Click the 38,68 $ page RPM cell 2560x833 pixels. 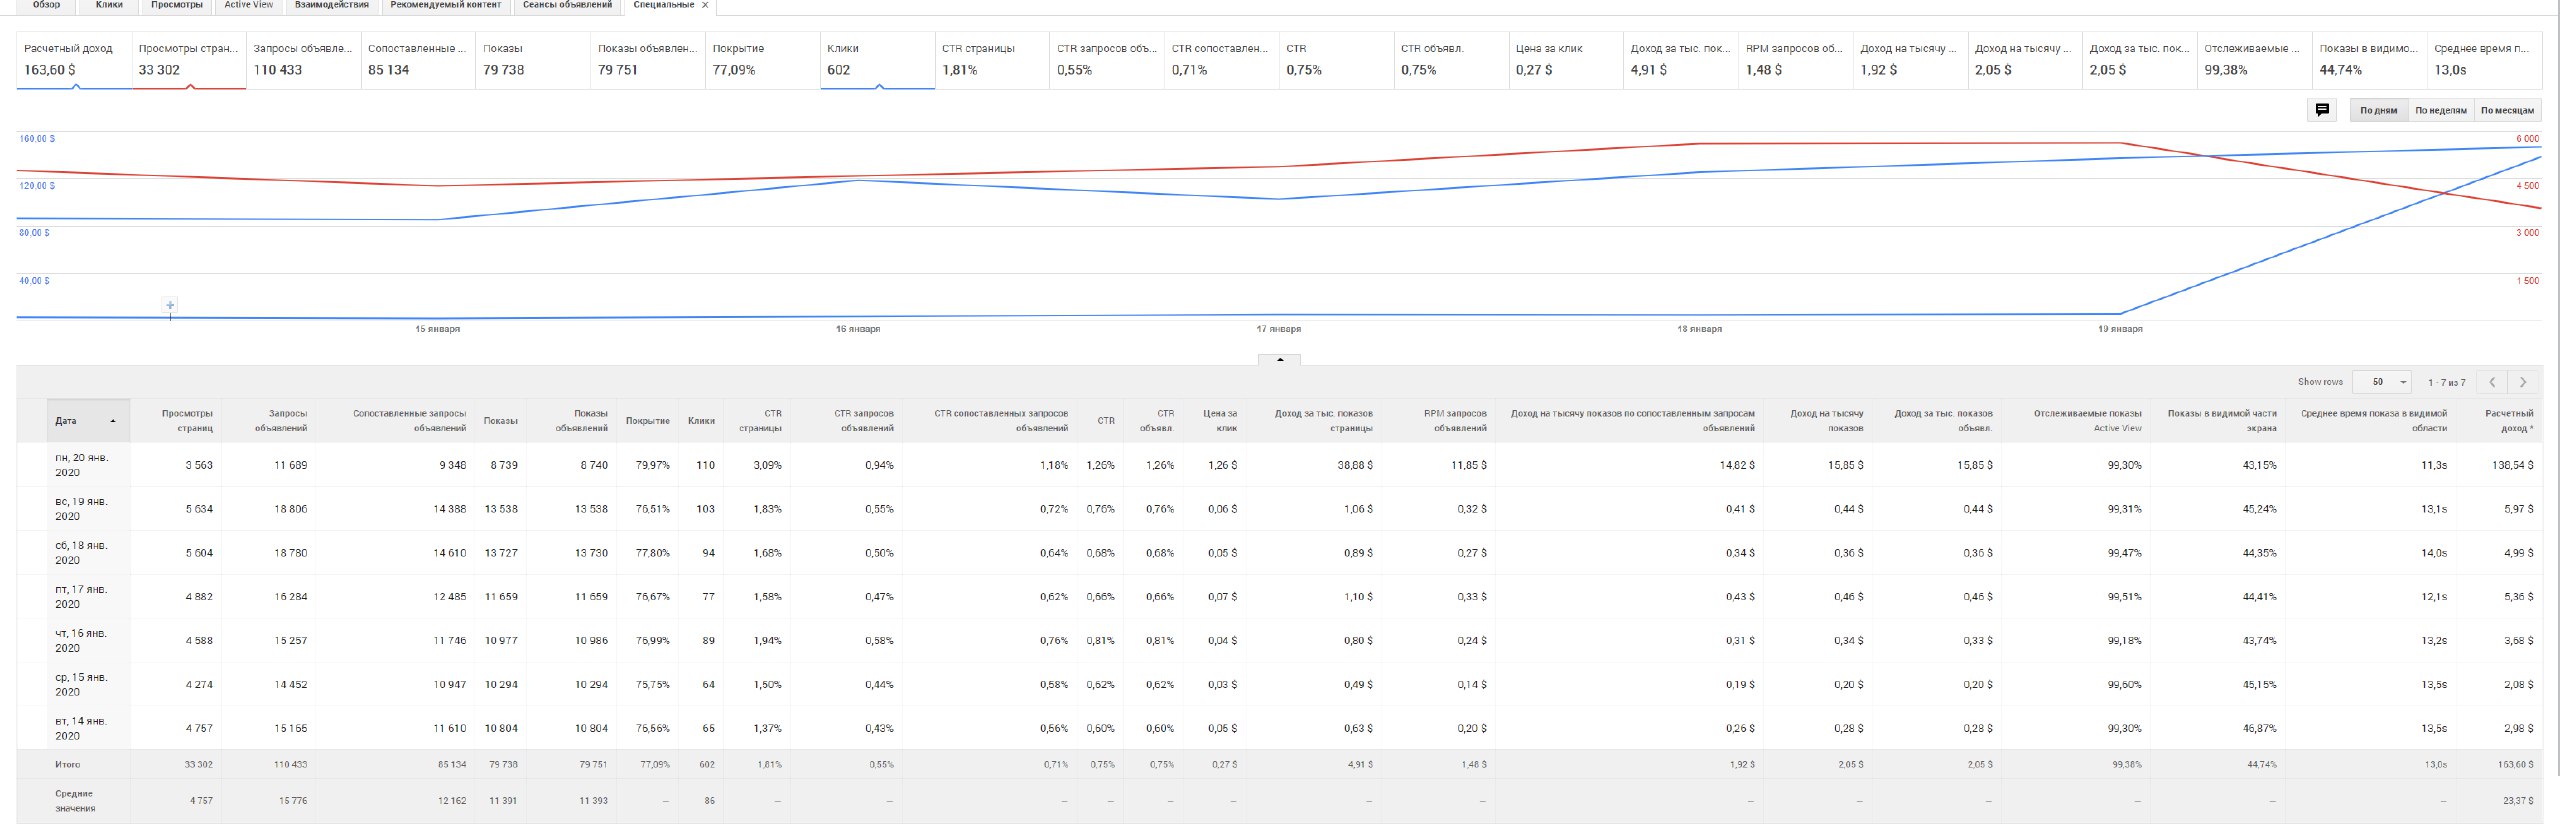1355,465
